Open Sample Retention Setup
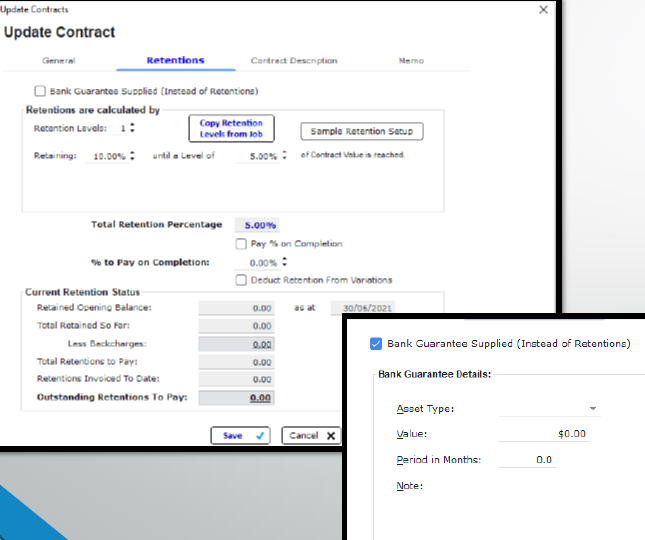 pyautogui.click(x=362, y=131)
